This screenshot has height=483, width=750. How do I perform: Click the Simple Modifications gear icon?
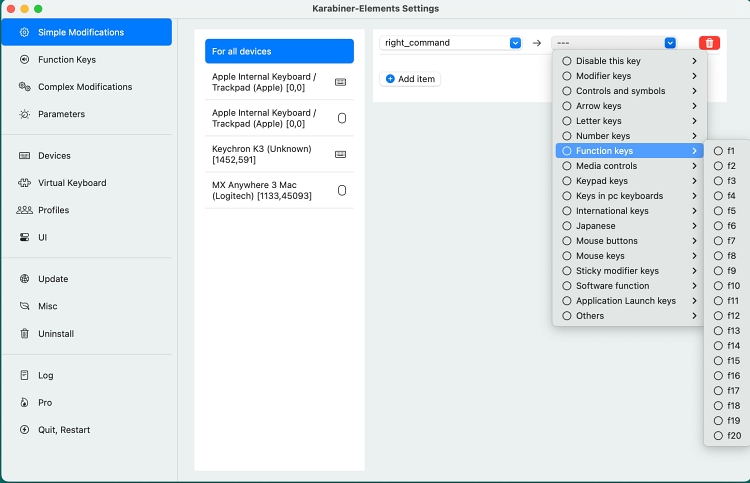pyautogui.click(x=24, y=32)
